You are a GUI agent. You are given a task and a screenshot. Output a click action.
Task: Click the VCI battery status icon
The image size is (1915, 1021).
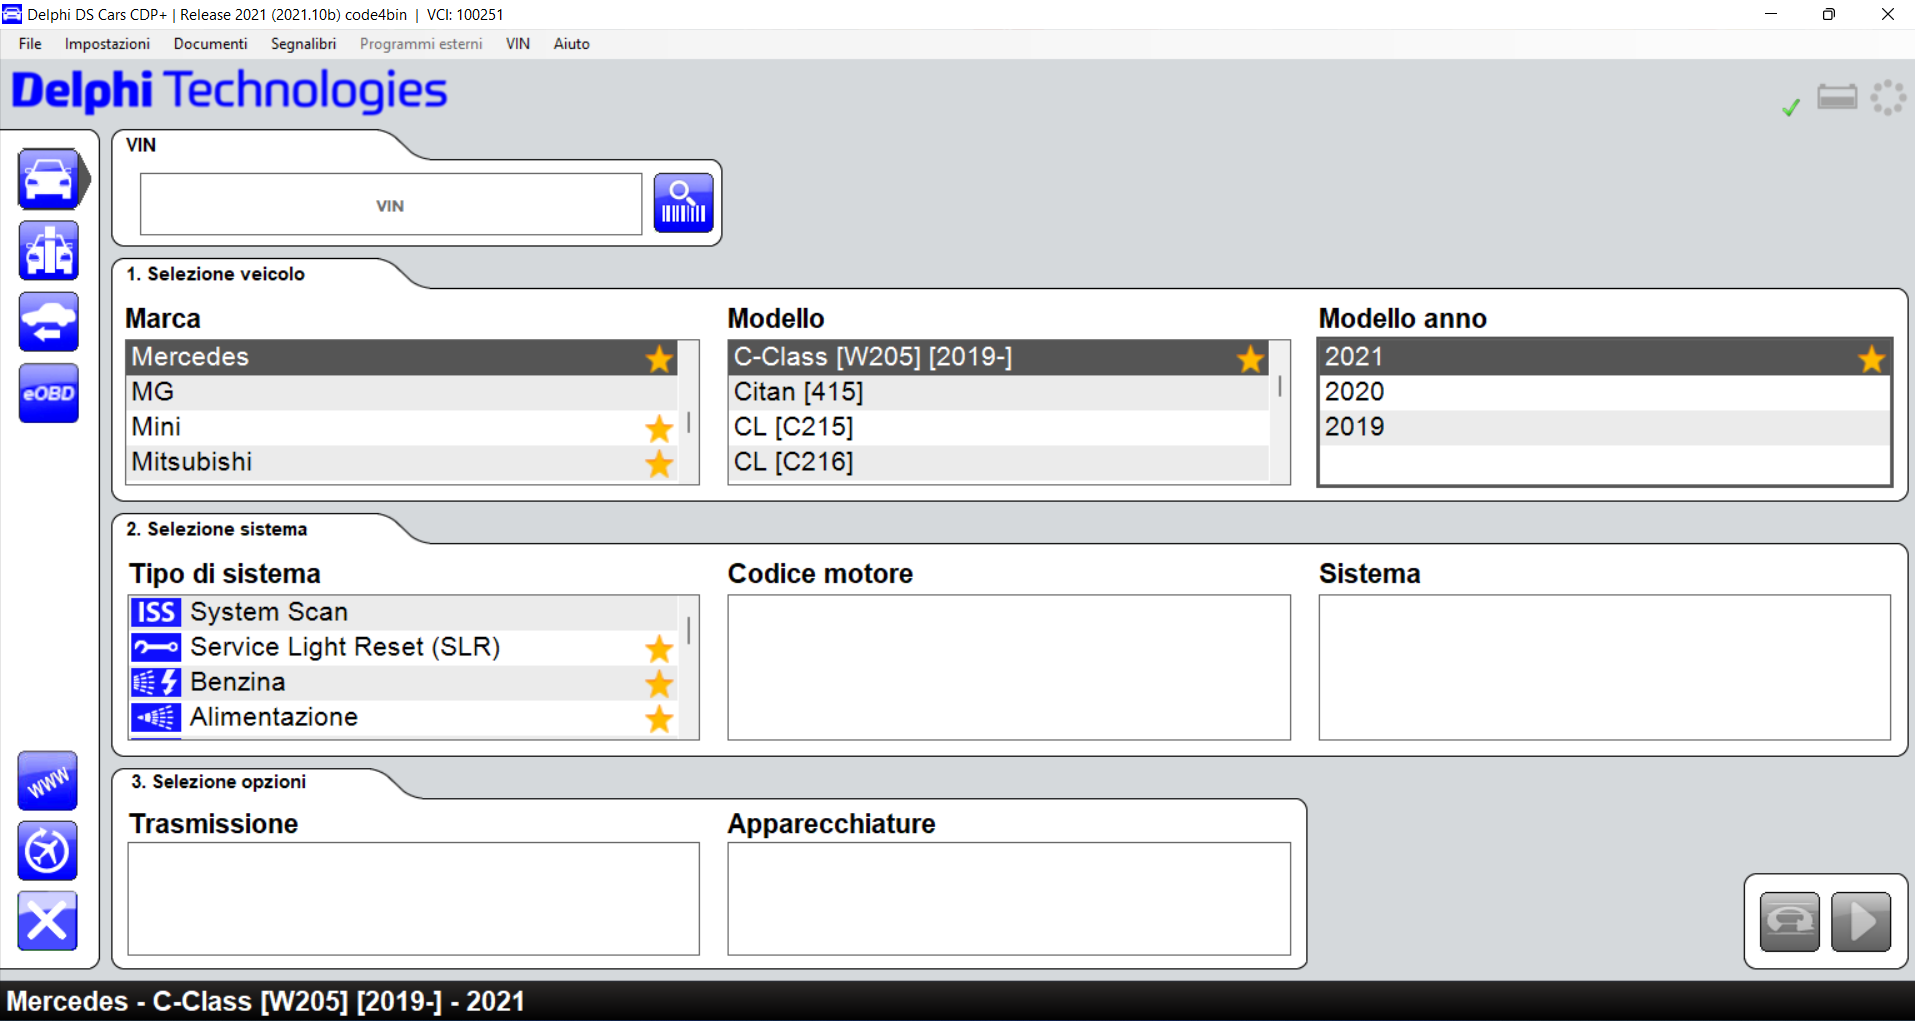click(1837, 97)
